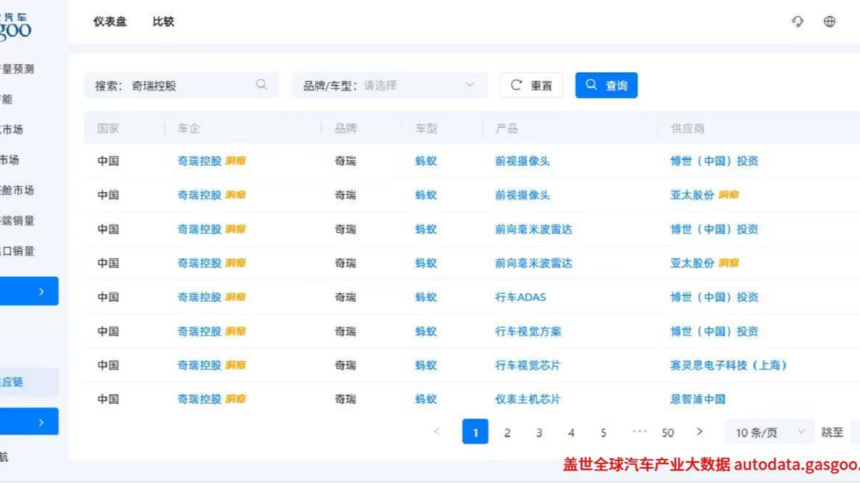Click the Gasgoo logo
This screenshot has width=860, height=483.
(x=15, y=27)
